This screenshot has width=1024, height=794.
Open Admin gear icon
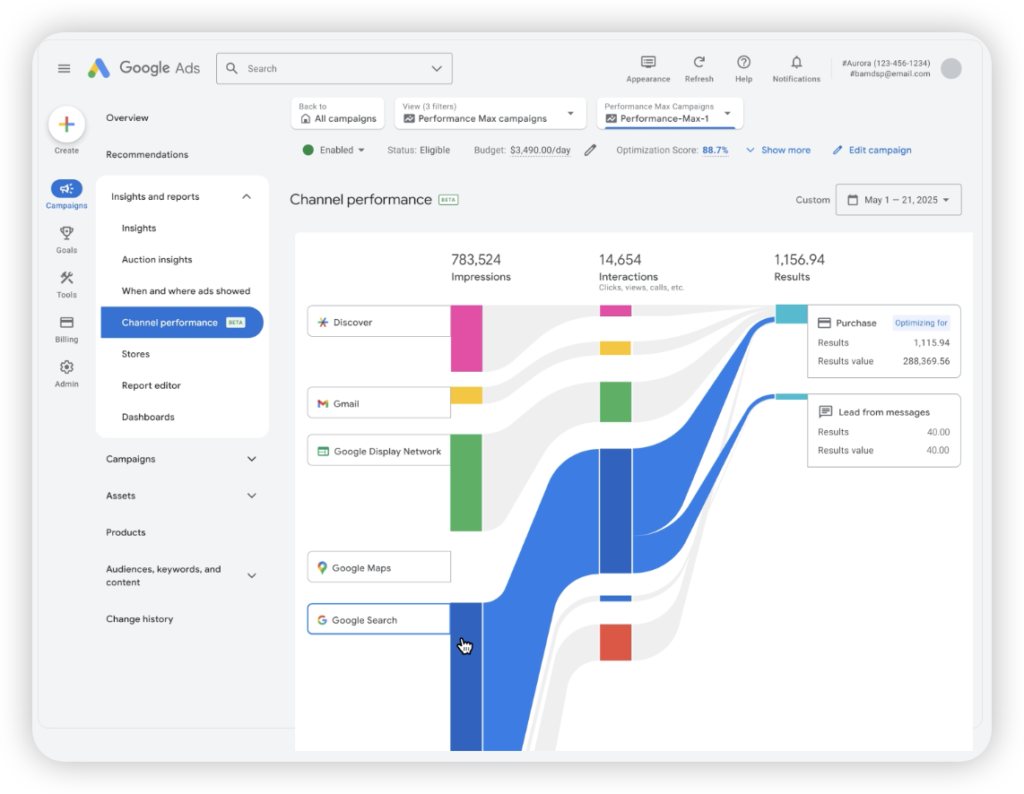click(x=67, y=367)
